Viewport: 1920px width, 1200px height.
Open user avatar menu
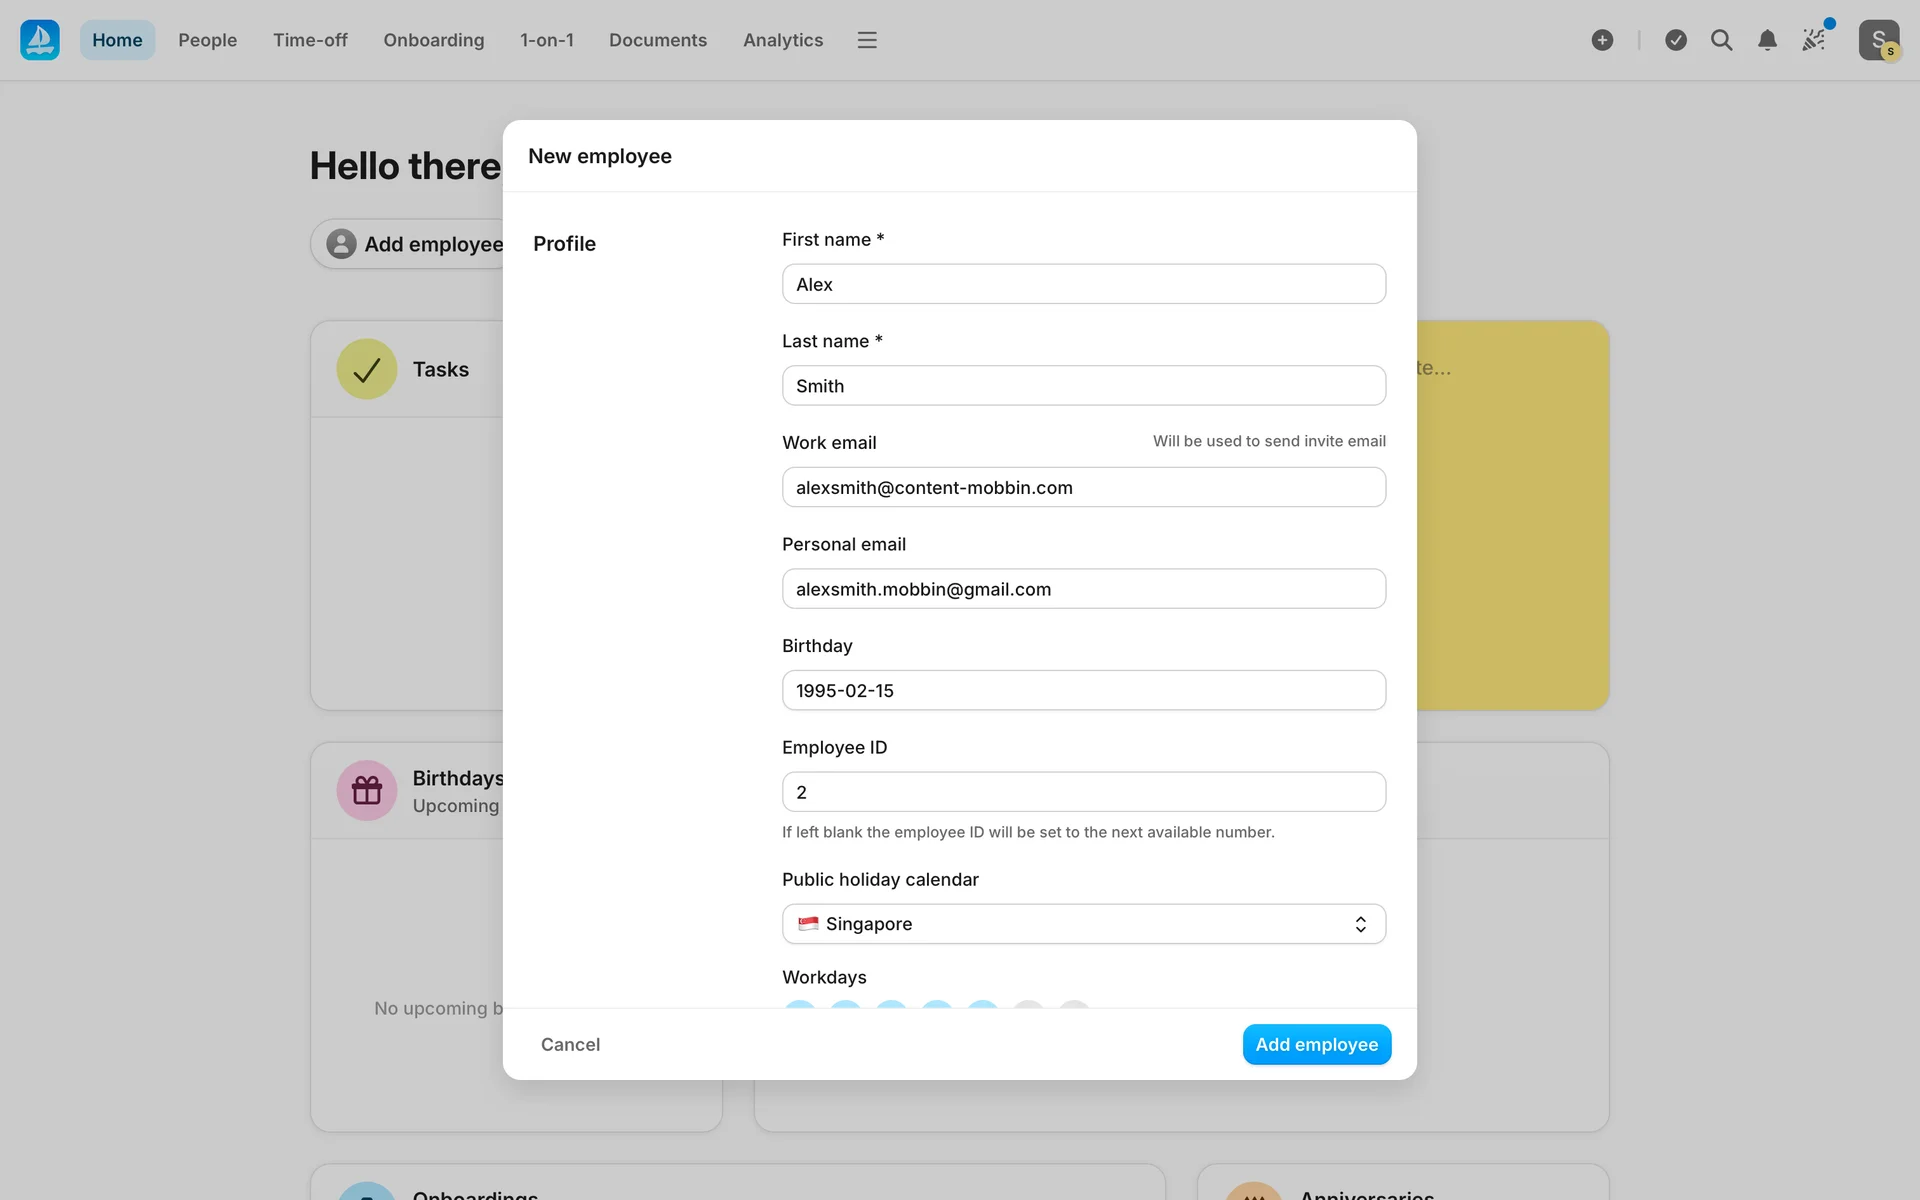[x=1878, y=40]
